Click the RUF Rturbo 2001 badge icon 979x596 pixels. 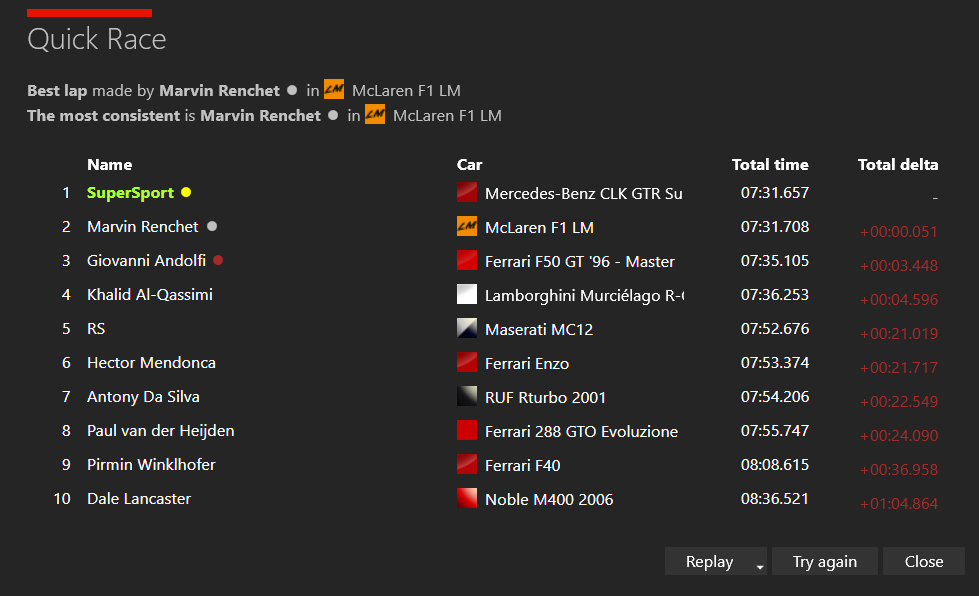coord(466,396)
